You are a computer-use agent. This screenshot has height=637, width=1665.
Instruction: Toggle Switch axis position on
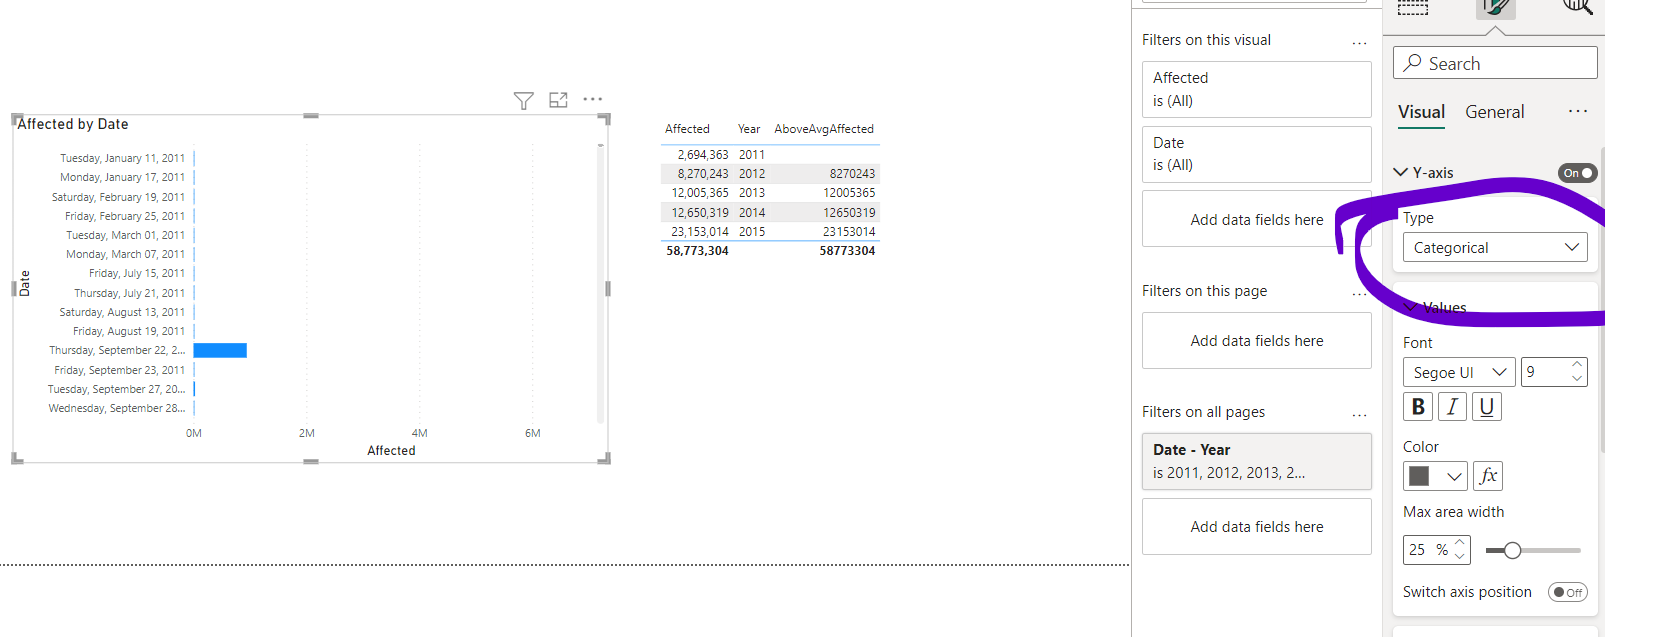coord(1567,592)
